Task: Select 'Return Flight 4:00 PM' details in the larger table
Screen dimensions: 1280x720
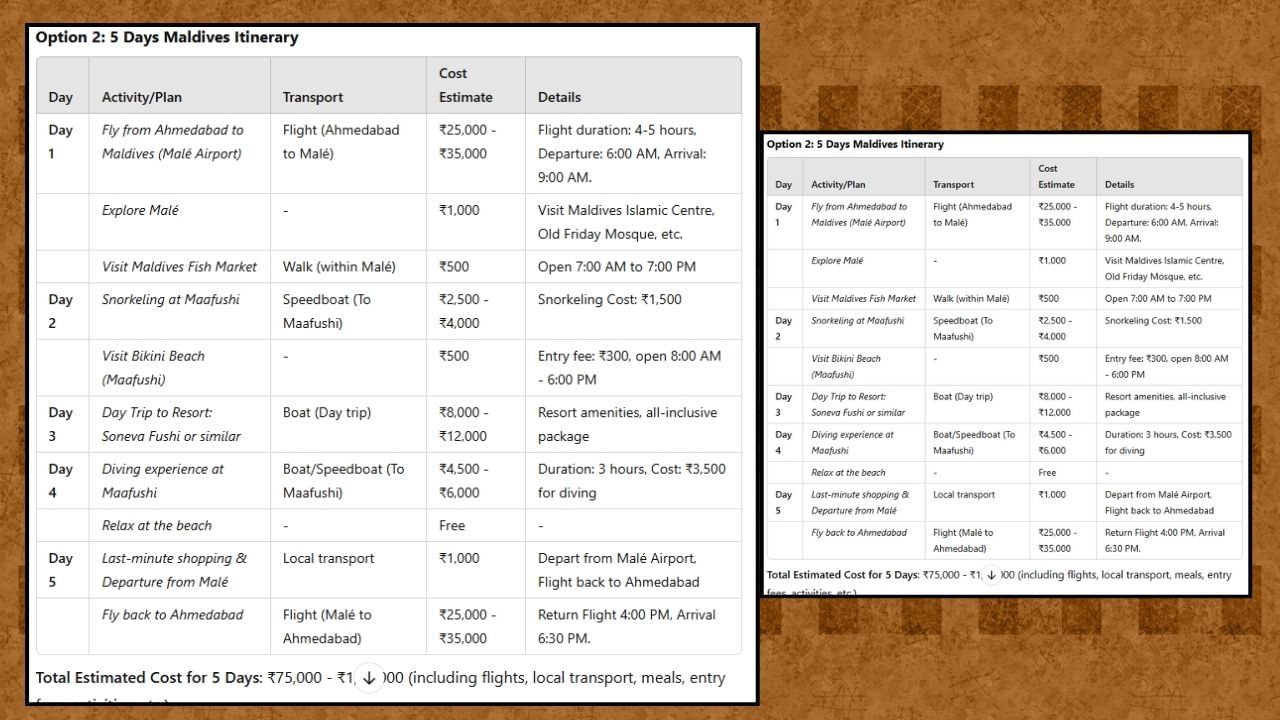Action: coord(627,626)
